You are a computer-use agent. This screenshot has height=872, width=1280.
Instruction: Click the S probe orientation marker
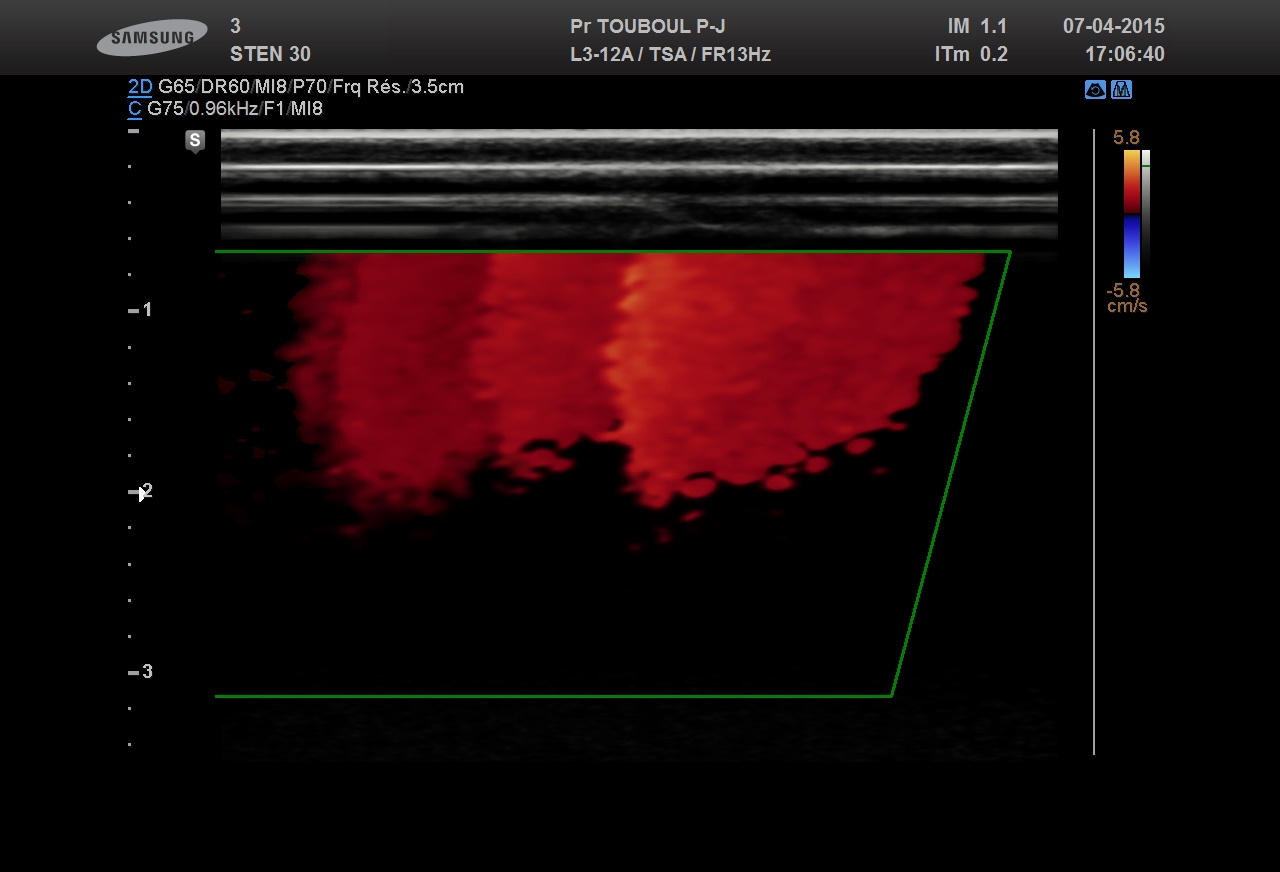195,140
